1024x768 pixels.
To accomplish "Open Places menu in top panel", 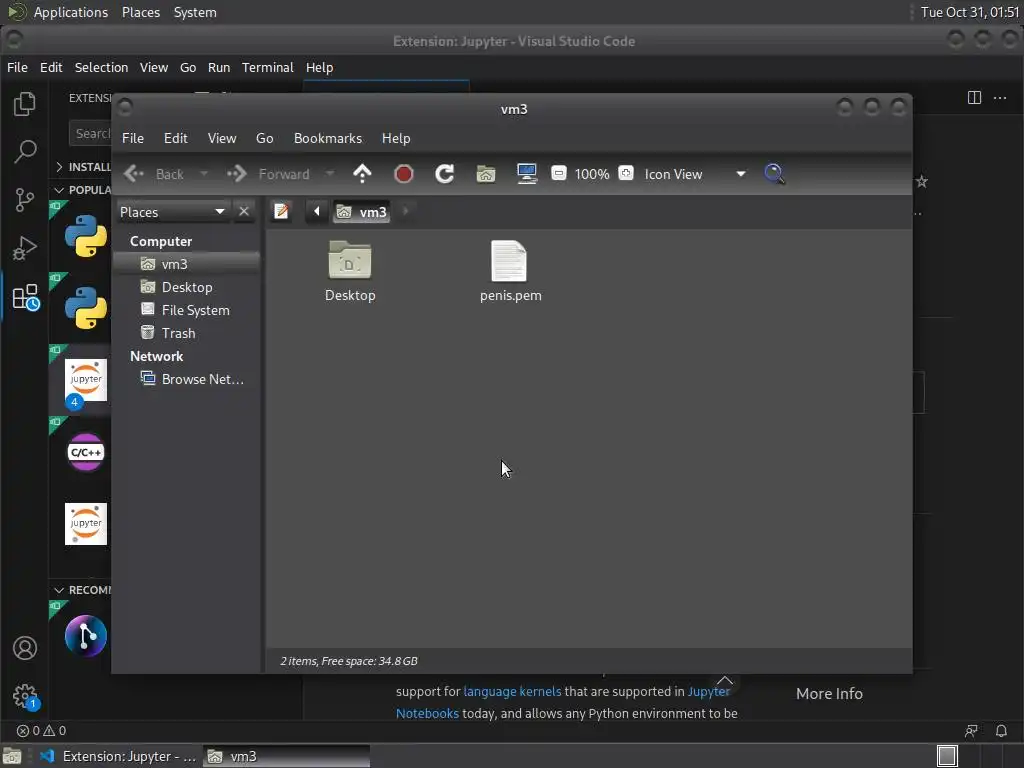I will click(141, 12).
